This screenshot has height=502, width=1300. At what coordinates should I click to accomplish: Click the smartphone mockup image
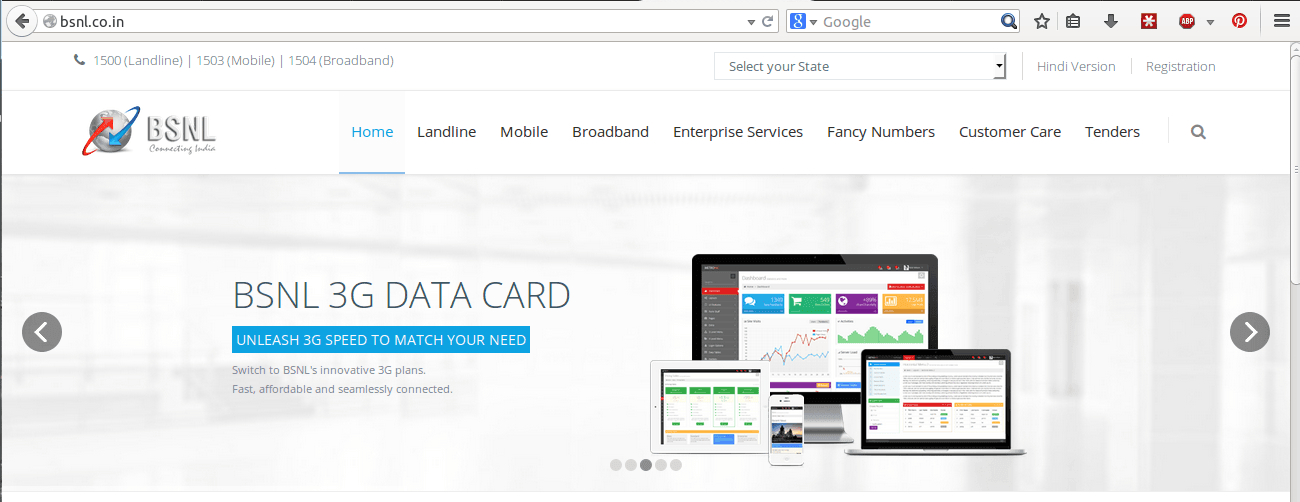(x=786, y=429)
